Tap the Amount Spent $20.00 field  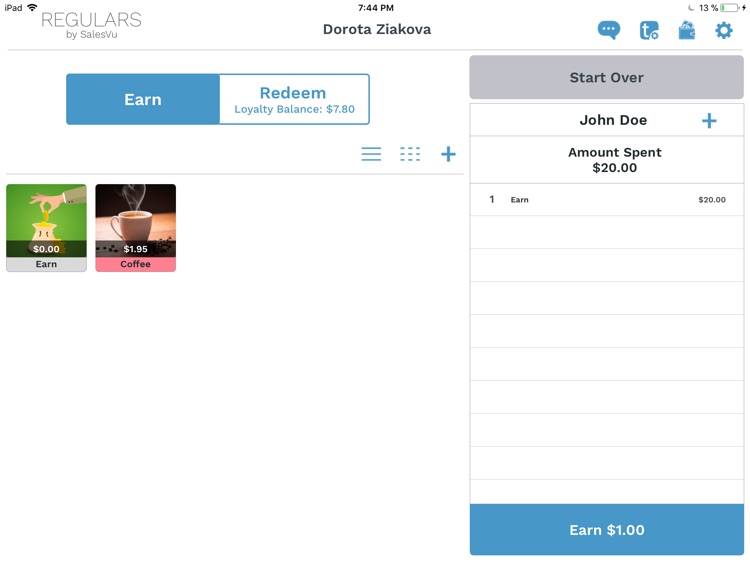coord(607,160)
